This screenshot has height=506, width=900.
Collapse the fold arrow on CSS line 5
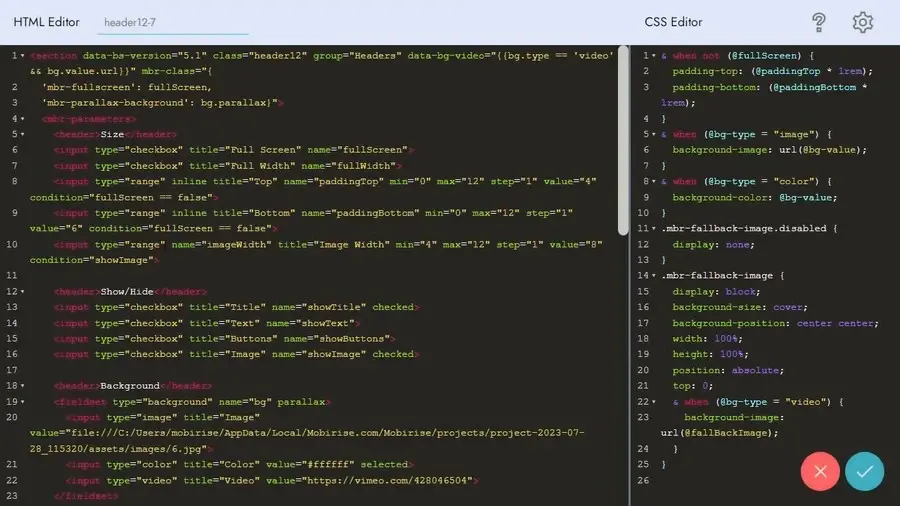coord(654,134)
